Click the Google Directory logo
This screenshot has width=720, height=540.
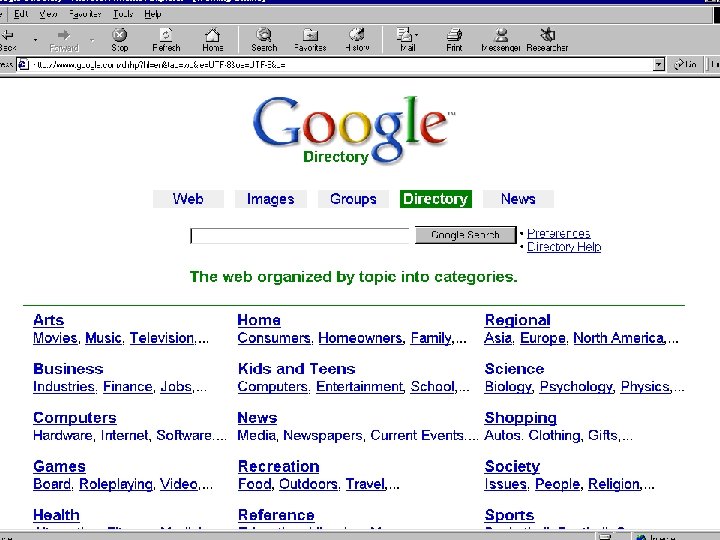[x=353, y=130]
